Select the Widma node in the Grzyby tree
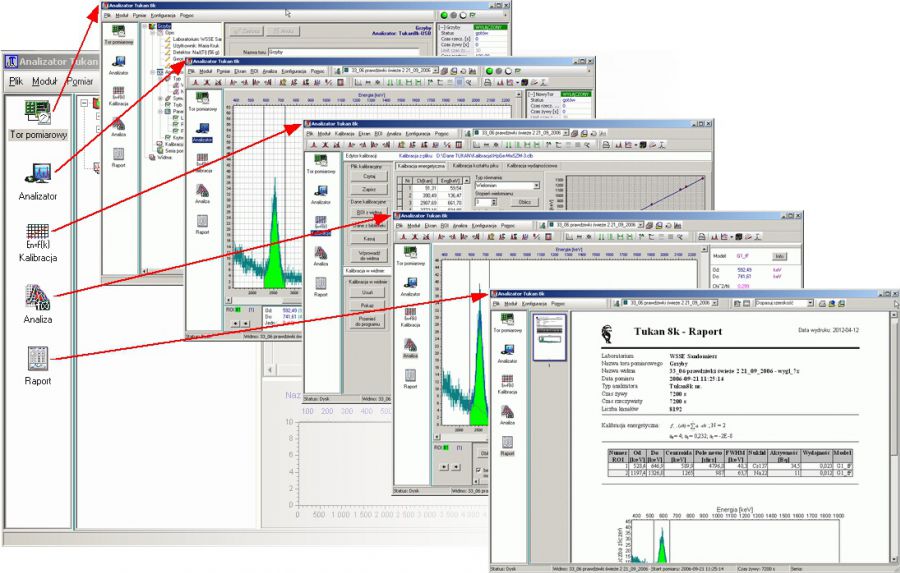This screenshot has height=573, width=900. 164,157
